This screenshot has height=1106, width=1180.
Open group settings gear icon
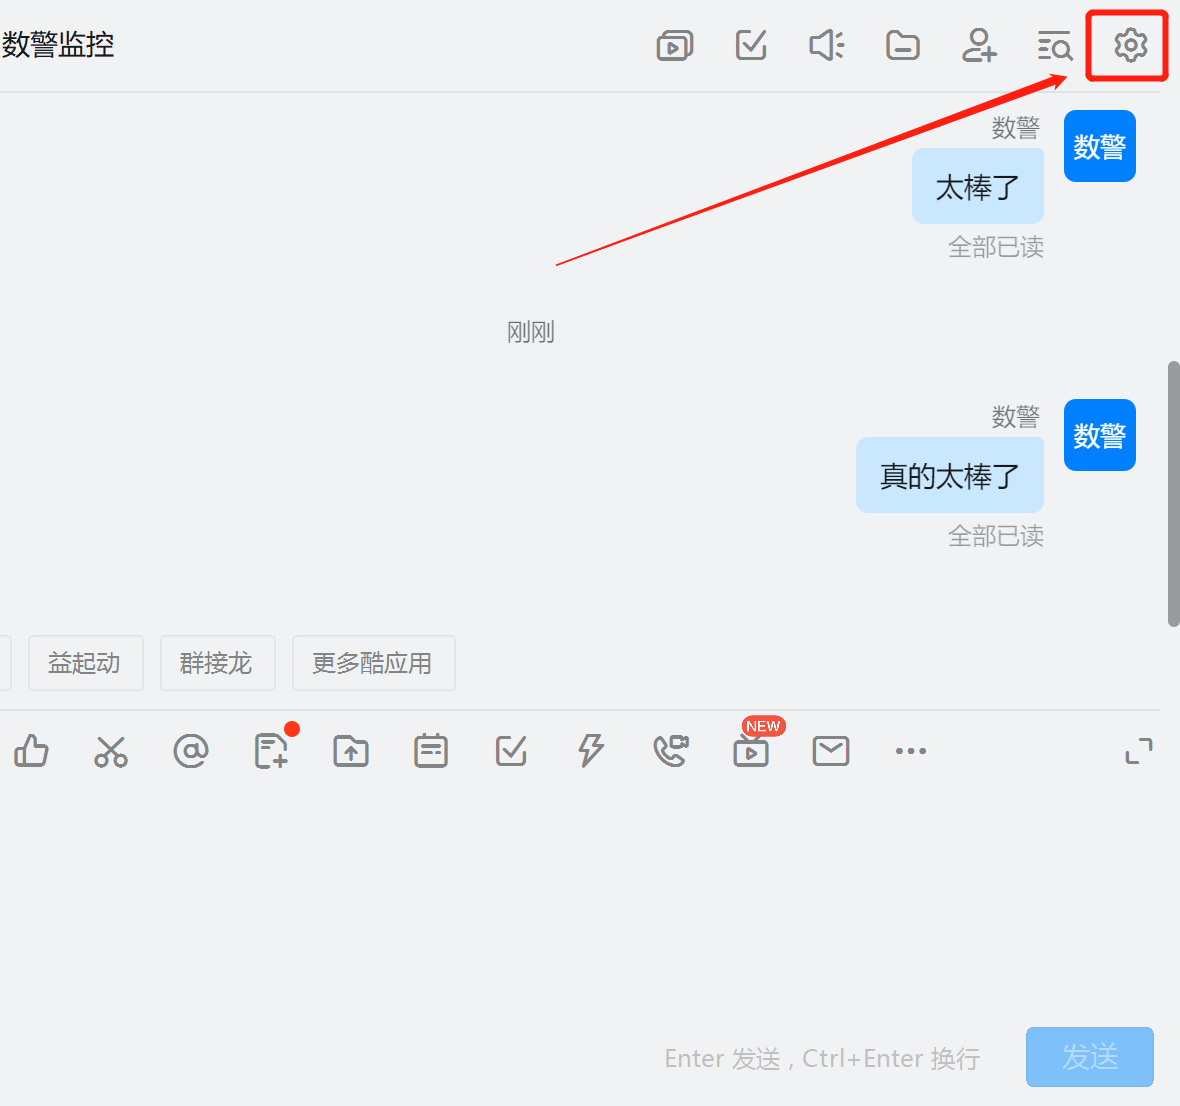(1130, 46)
